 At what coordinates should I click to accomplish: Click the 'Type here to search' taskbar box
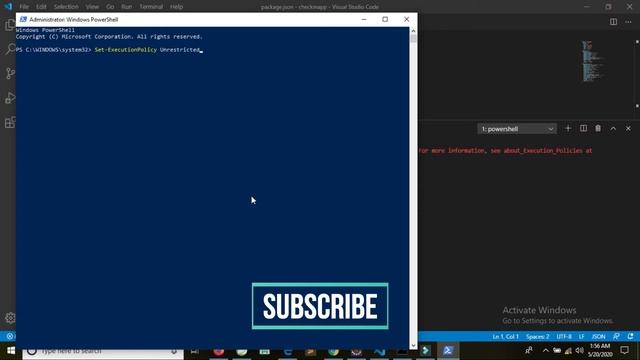[103, 351]
